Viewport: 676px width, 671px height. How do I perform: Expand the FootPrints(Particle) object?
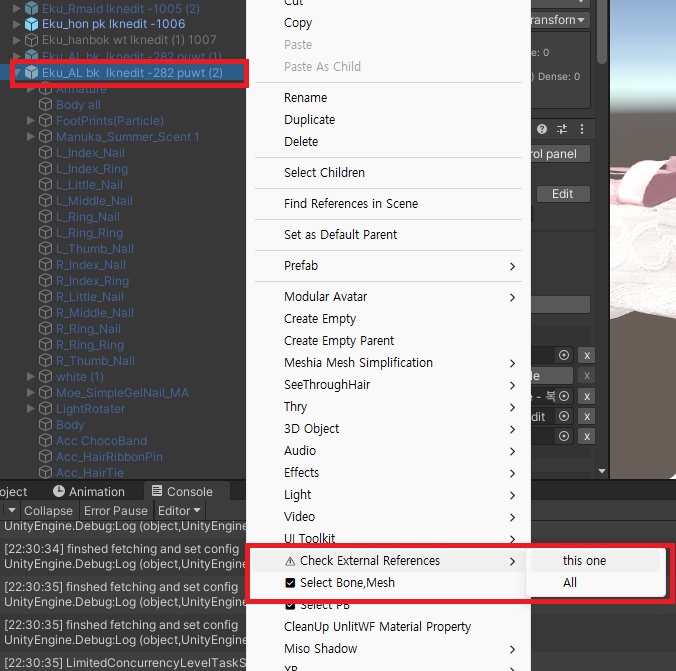(31, 120)
